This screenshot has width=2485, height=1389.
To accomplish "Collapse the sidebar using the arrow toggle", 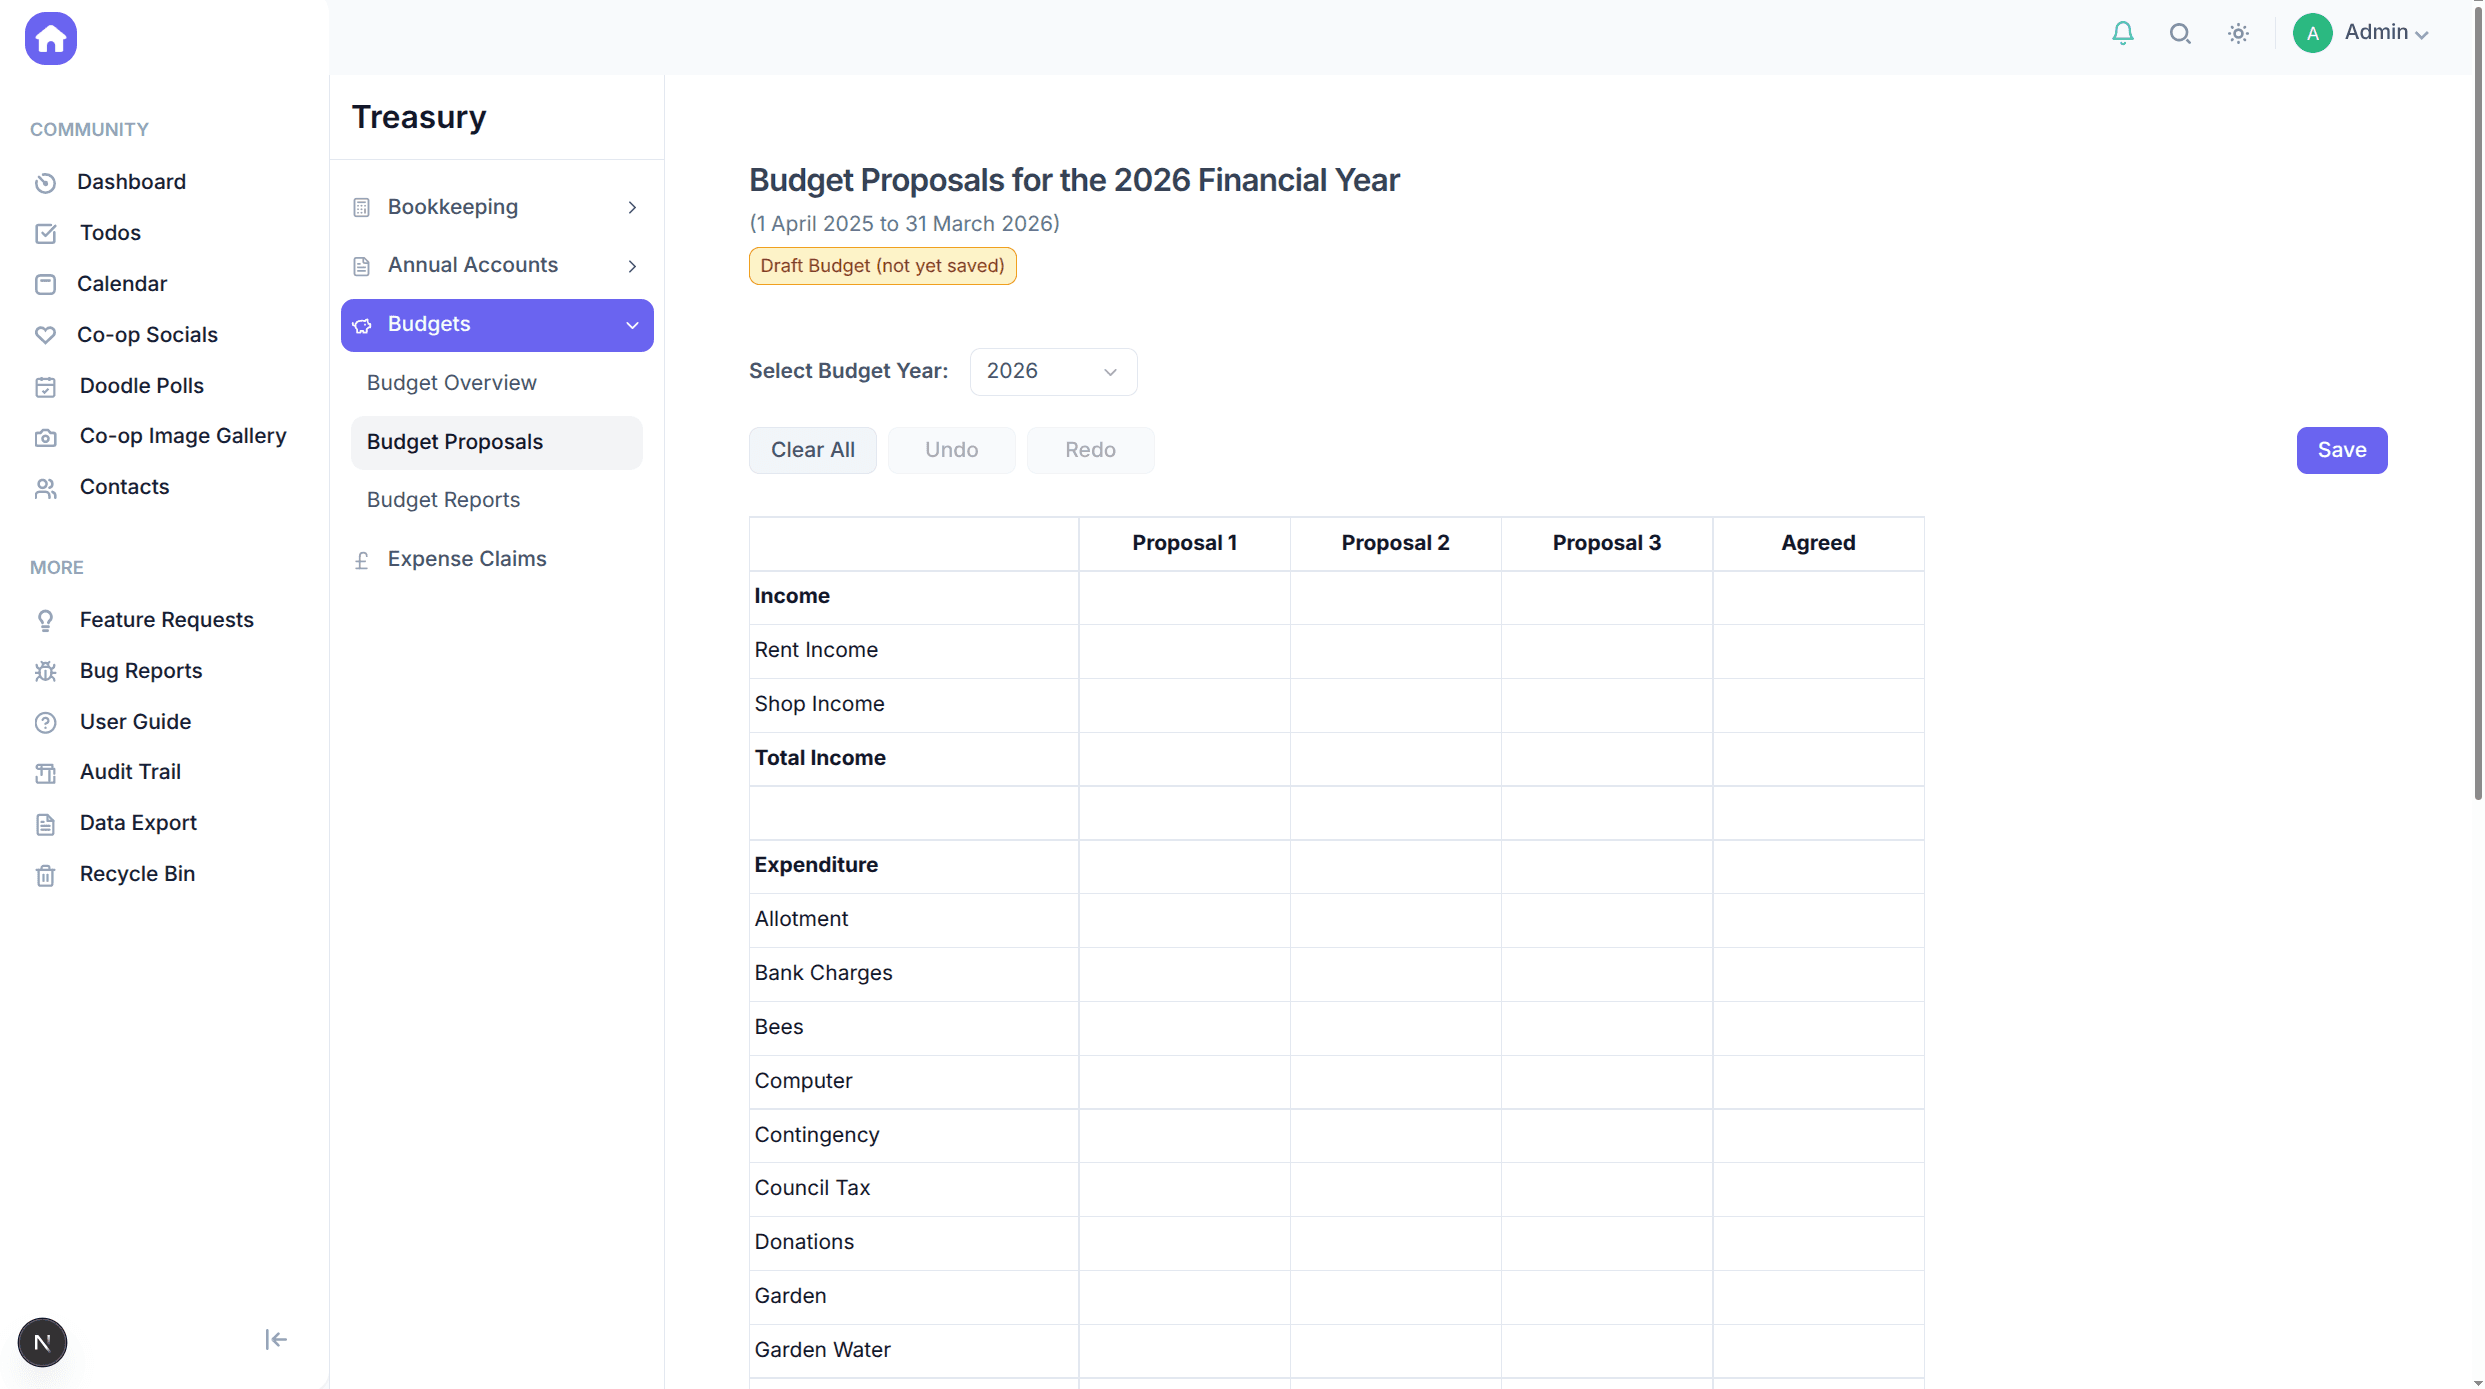I will click(275, 1339).
